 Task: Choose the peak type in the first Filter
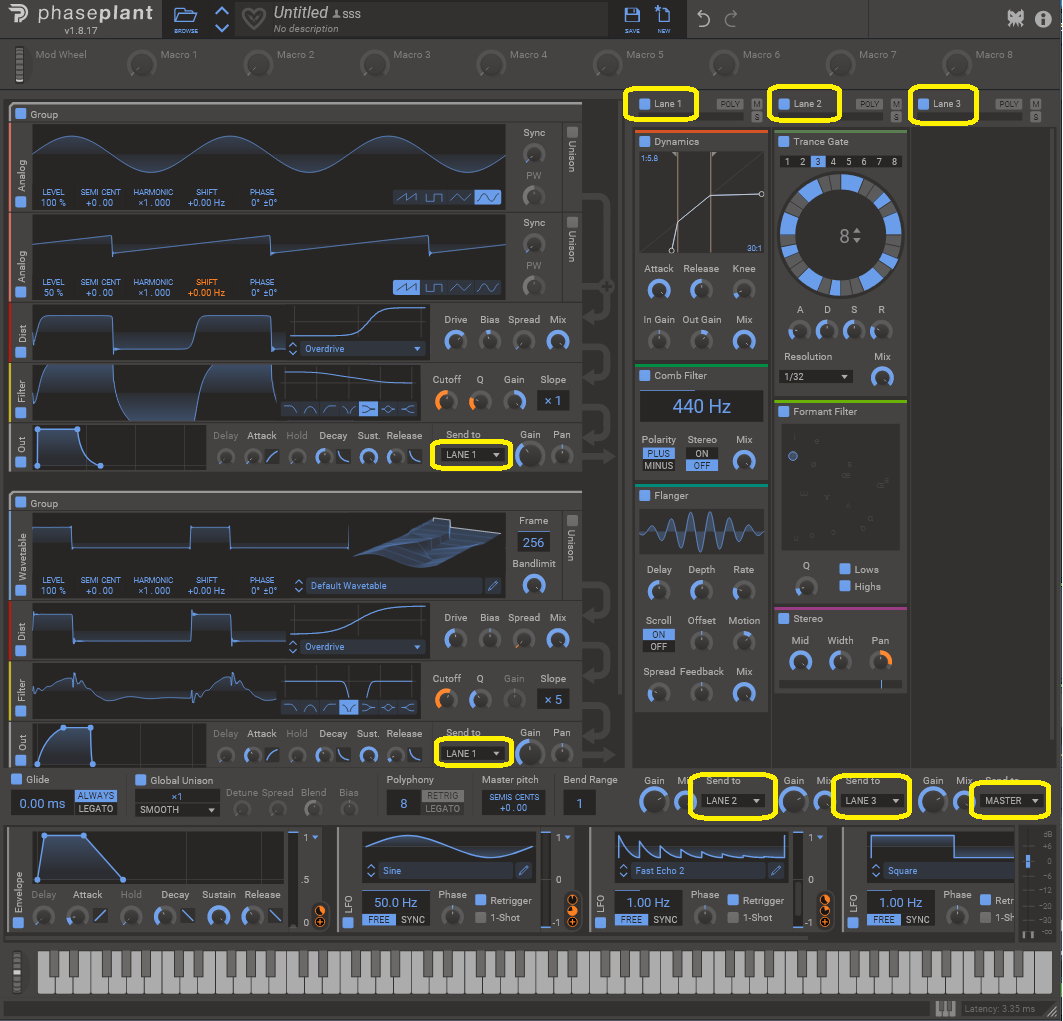coord(388,409)
